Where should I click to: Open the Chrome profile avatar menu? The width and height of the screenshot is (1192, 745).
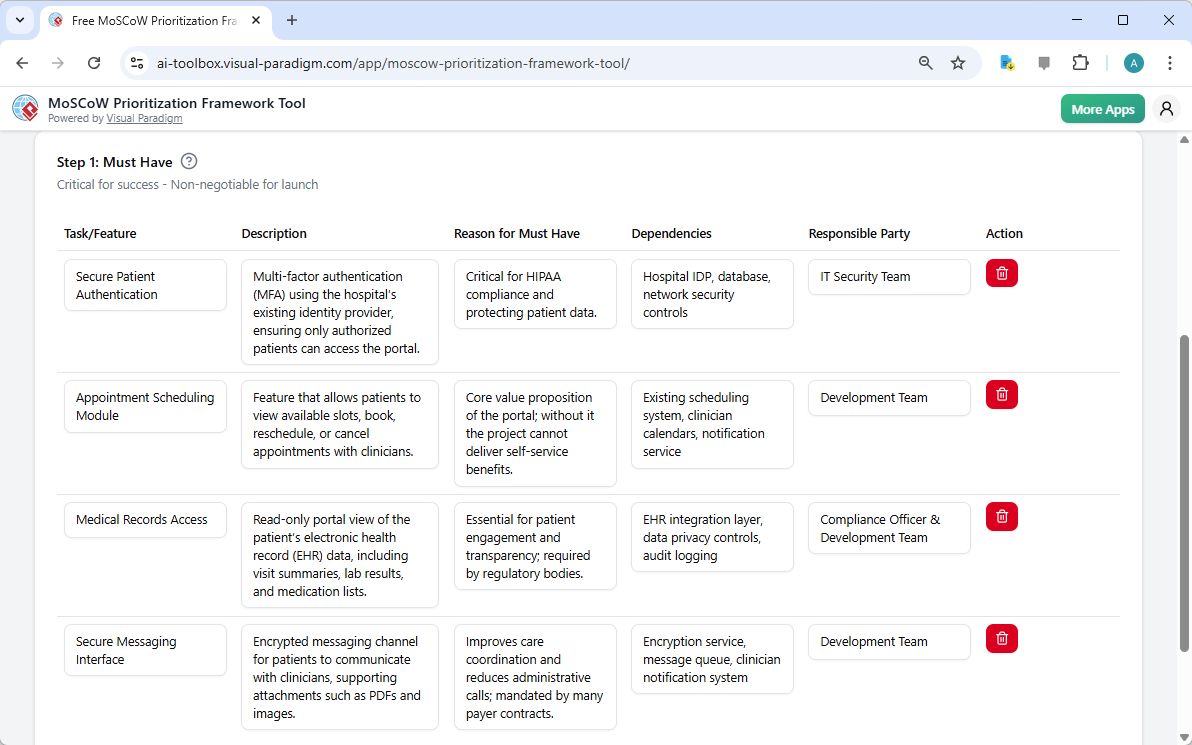pyautogui.click(x=1133, y=62)
